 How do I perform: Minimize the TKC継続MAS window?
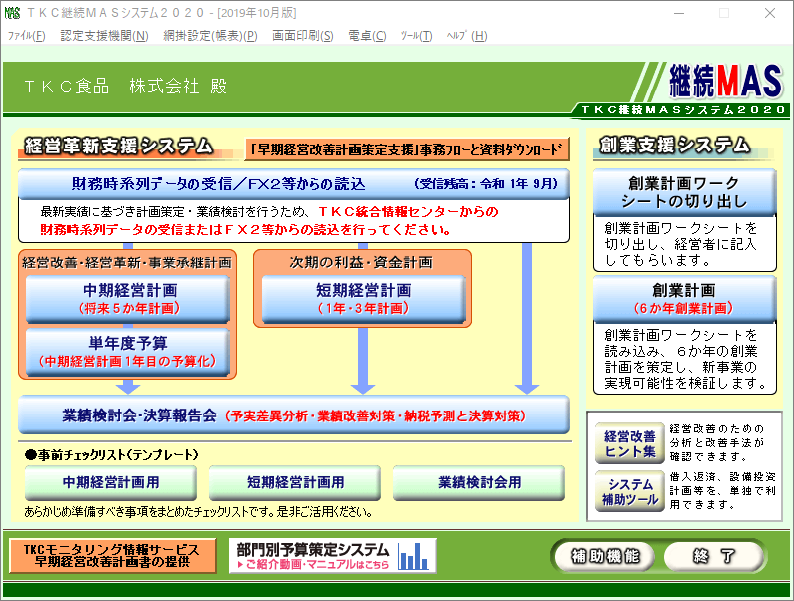pyautogui.click(x=679, y=13)
